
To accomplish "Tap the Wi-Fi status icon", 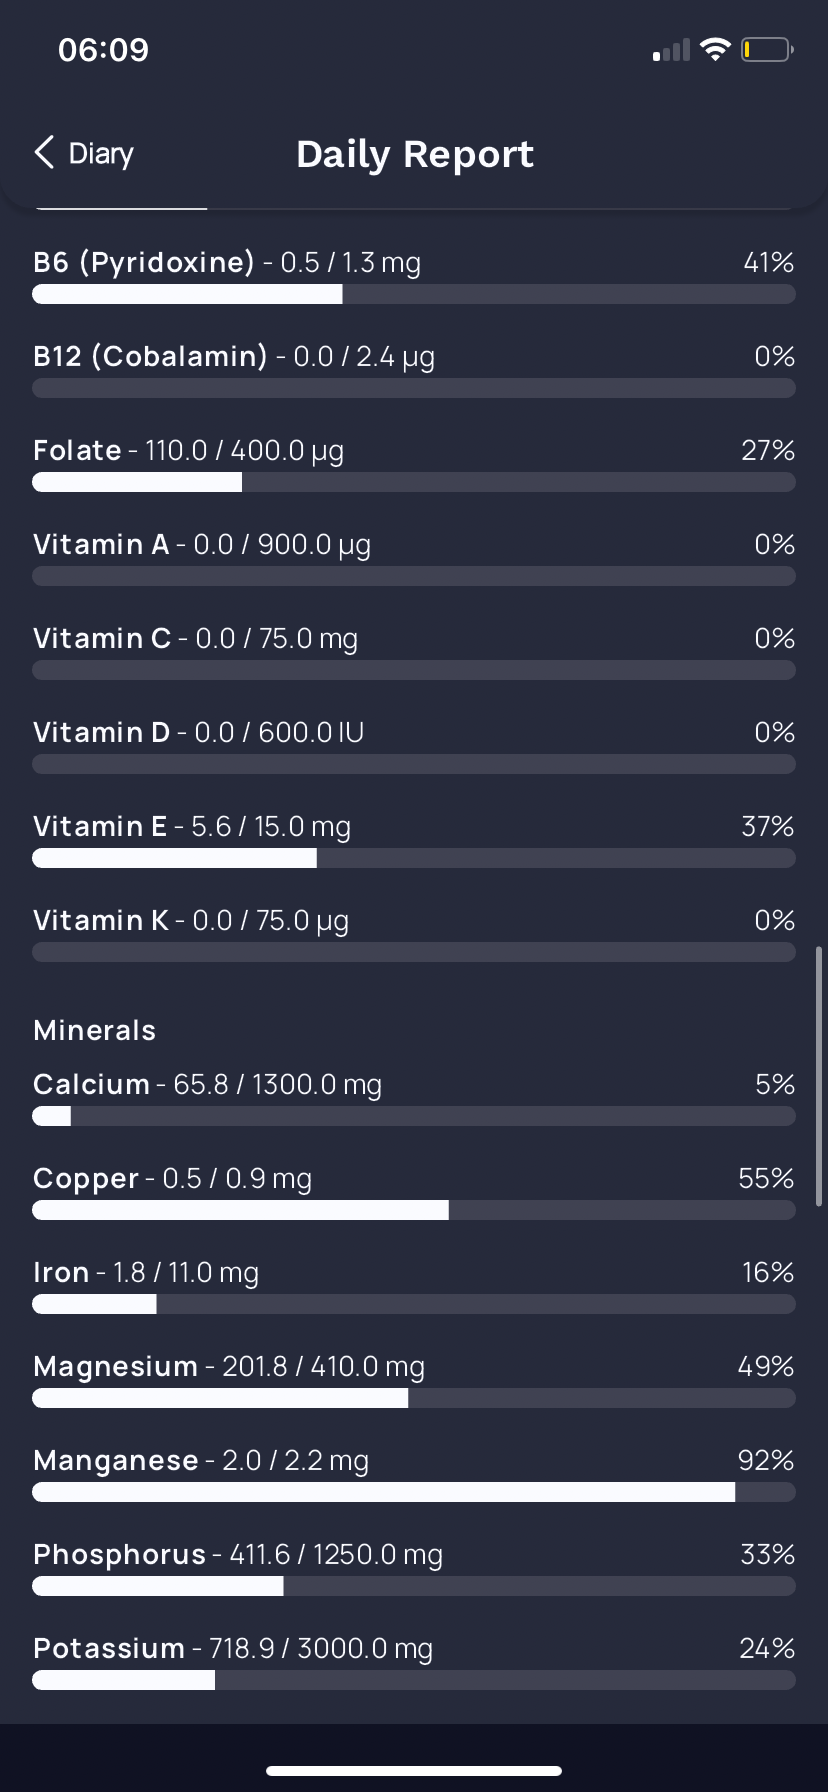I will pos(715,49).
